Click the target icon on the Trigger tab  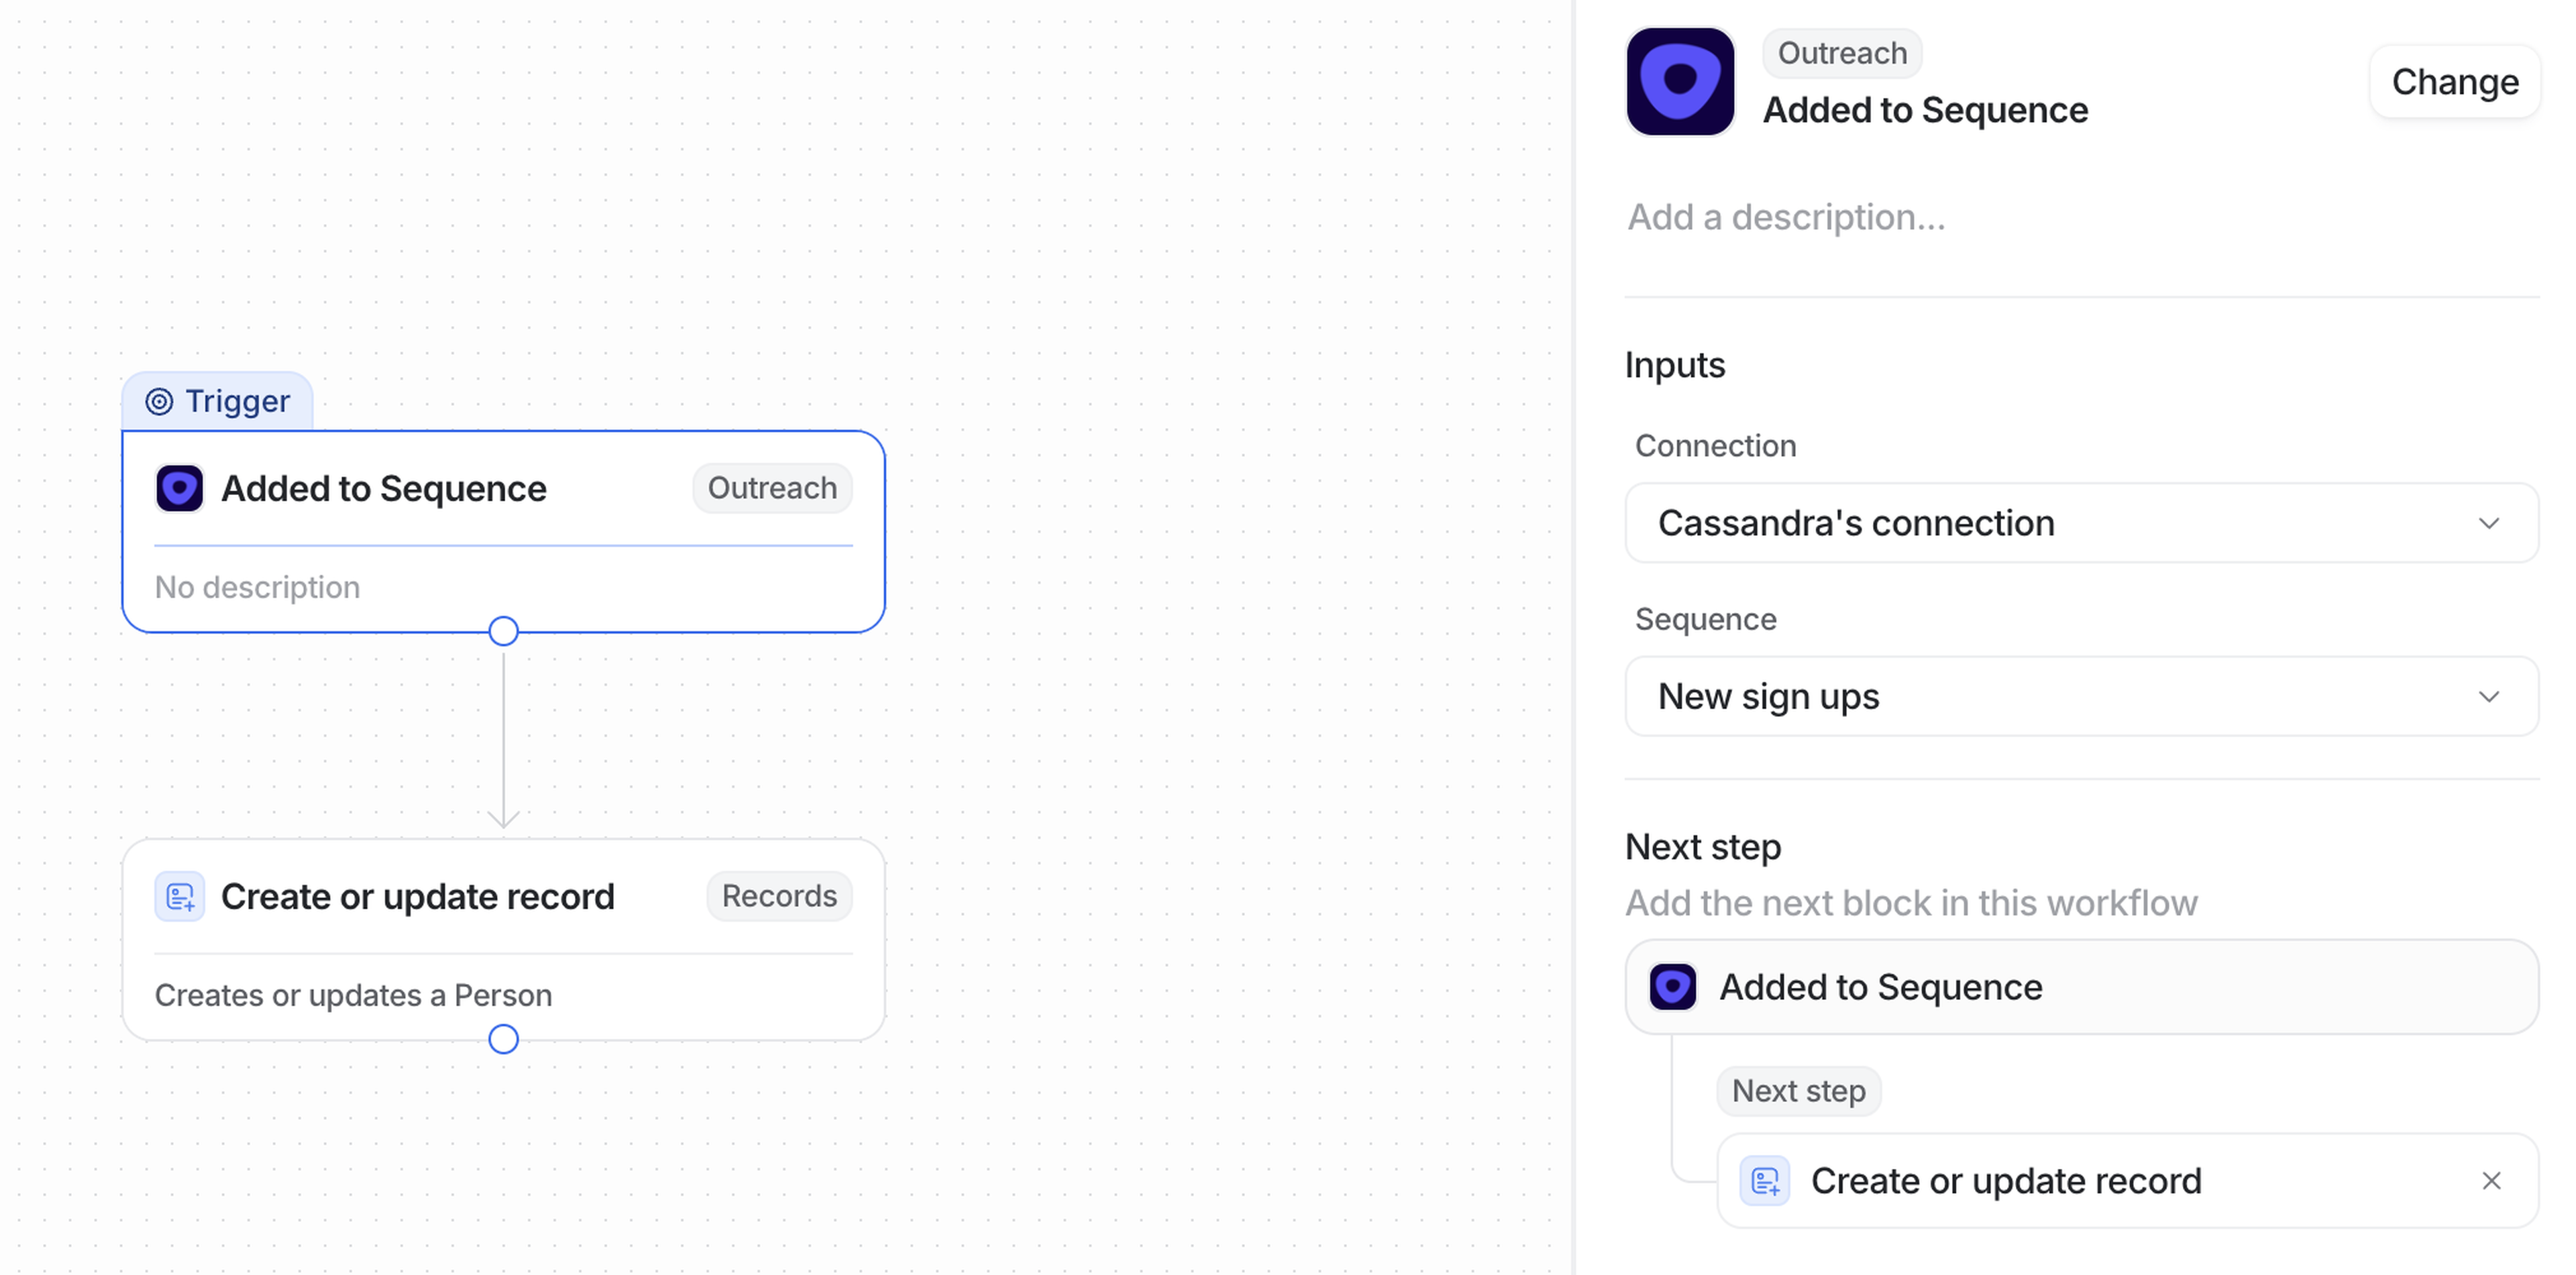coord(159,402)
